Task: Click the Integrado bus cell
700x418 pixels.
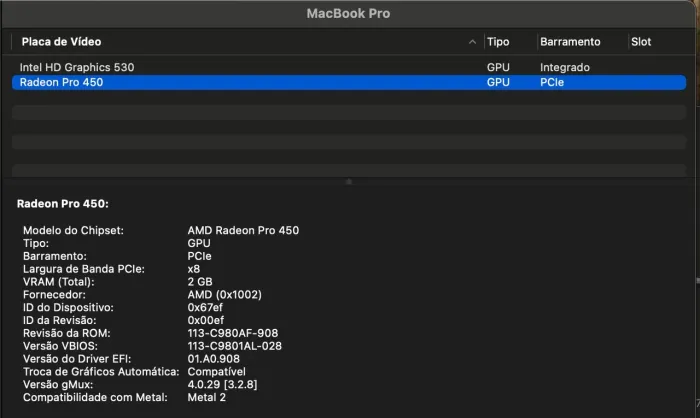Action: (565, 67)
